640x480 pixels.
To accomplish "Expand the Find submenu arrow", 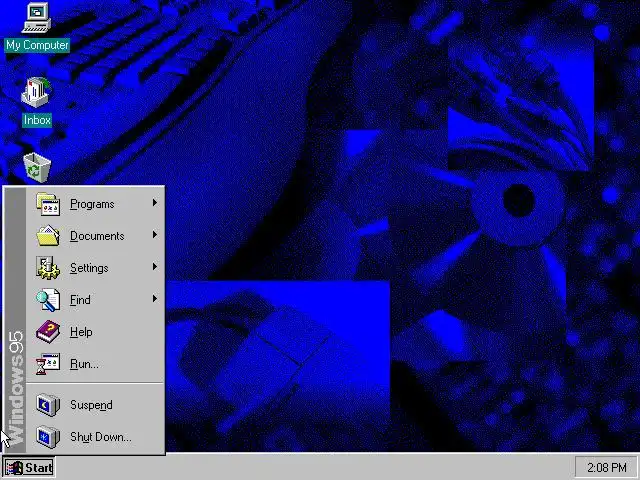I will coord(155,298).
